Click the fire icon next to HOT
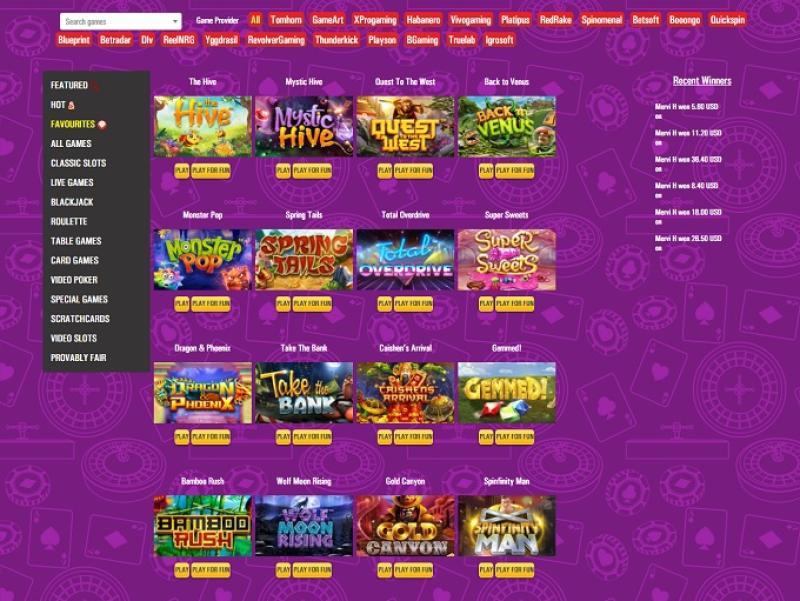The height and width of the screenshot is (601, 800). (71, 105)
